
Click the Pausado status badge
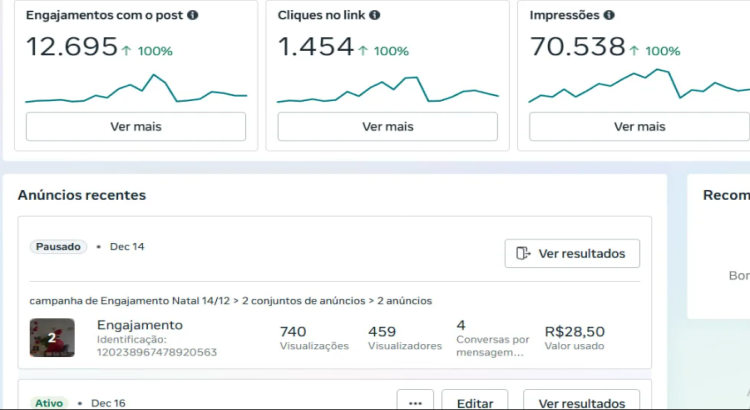point(58,247)
